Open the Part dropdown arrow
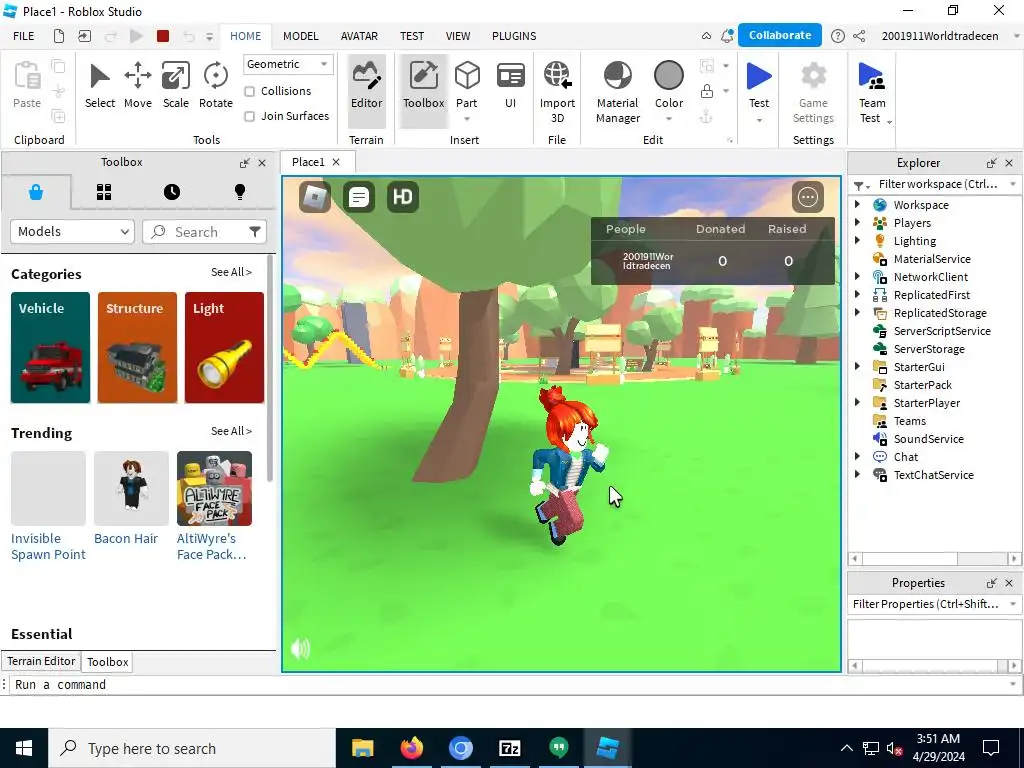 tap(467, 119)
